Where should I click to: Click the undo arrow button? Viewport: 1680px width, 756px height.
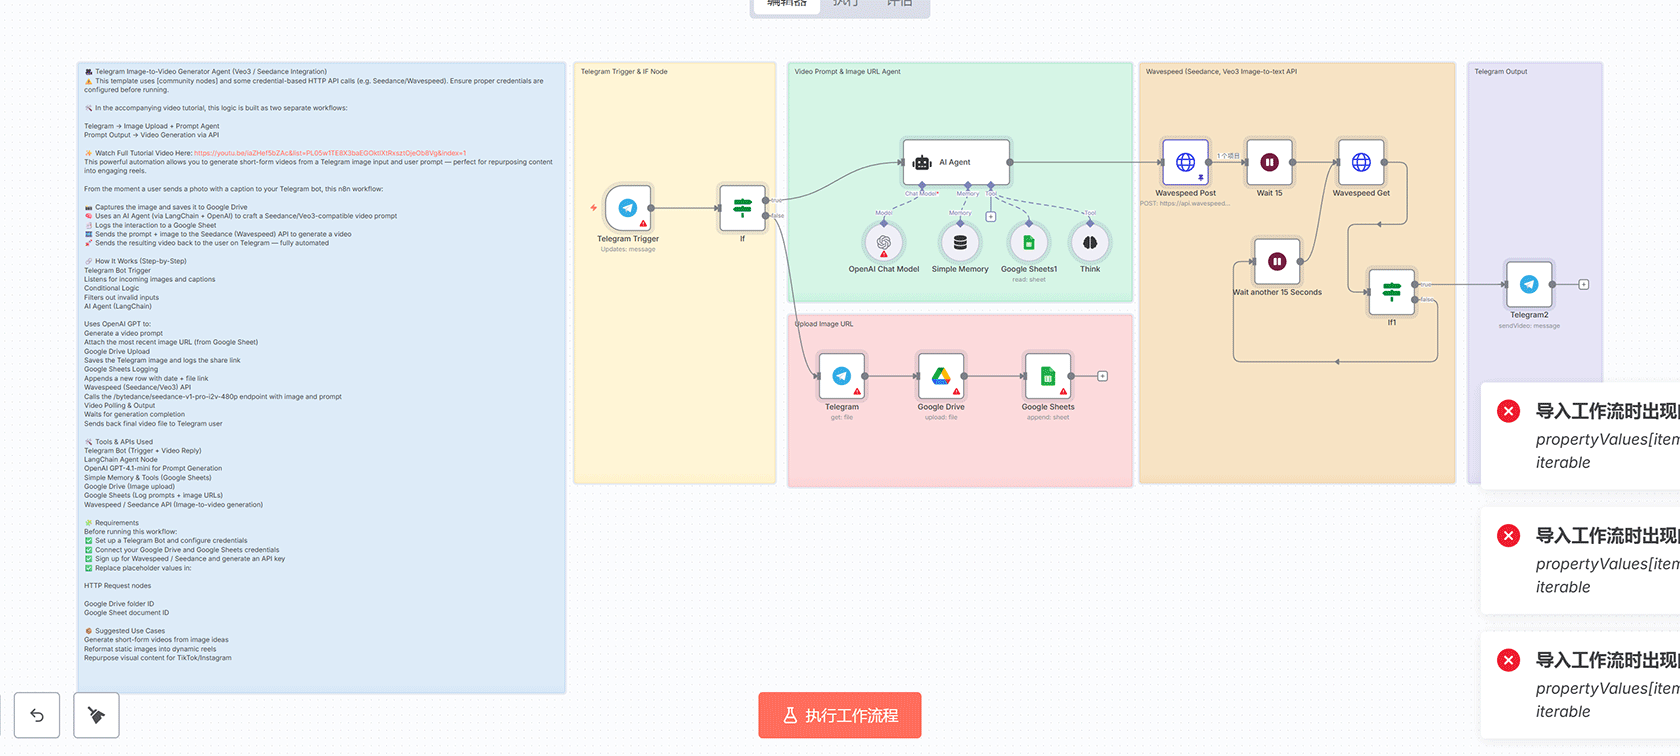tap(37, 715)
